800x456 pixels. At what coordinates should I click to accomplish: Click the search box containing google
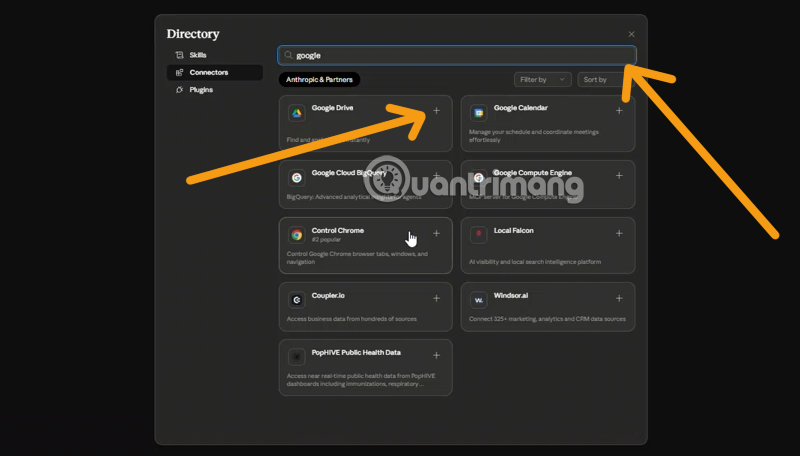point(457,55)
